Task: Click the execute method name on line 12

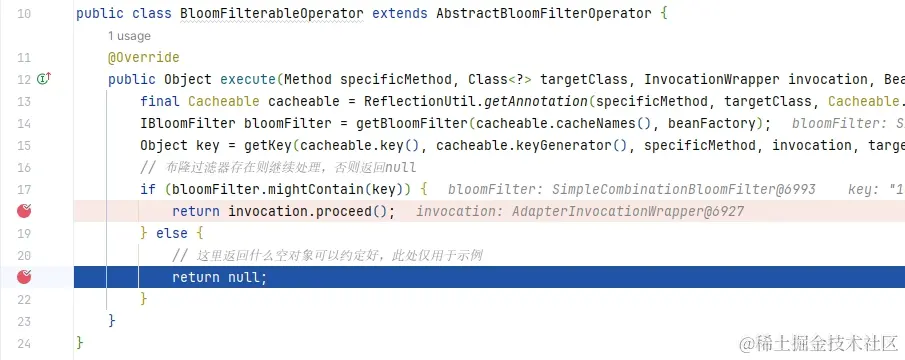Action: (248, 80)
